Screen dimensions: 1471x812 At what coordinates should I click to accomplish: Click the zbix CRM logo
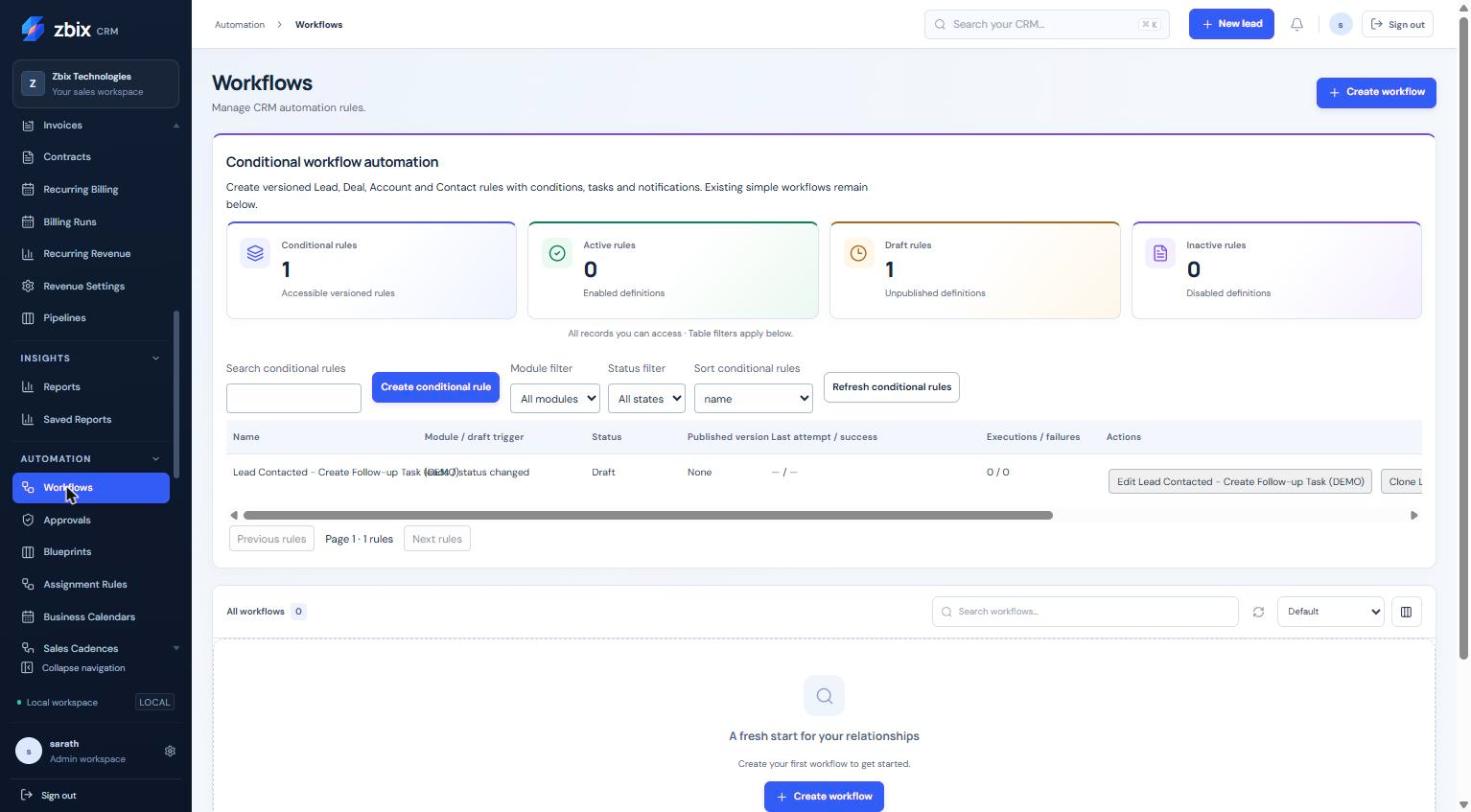[70, 29]
